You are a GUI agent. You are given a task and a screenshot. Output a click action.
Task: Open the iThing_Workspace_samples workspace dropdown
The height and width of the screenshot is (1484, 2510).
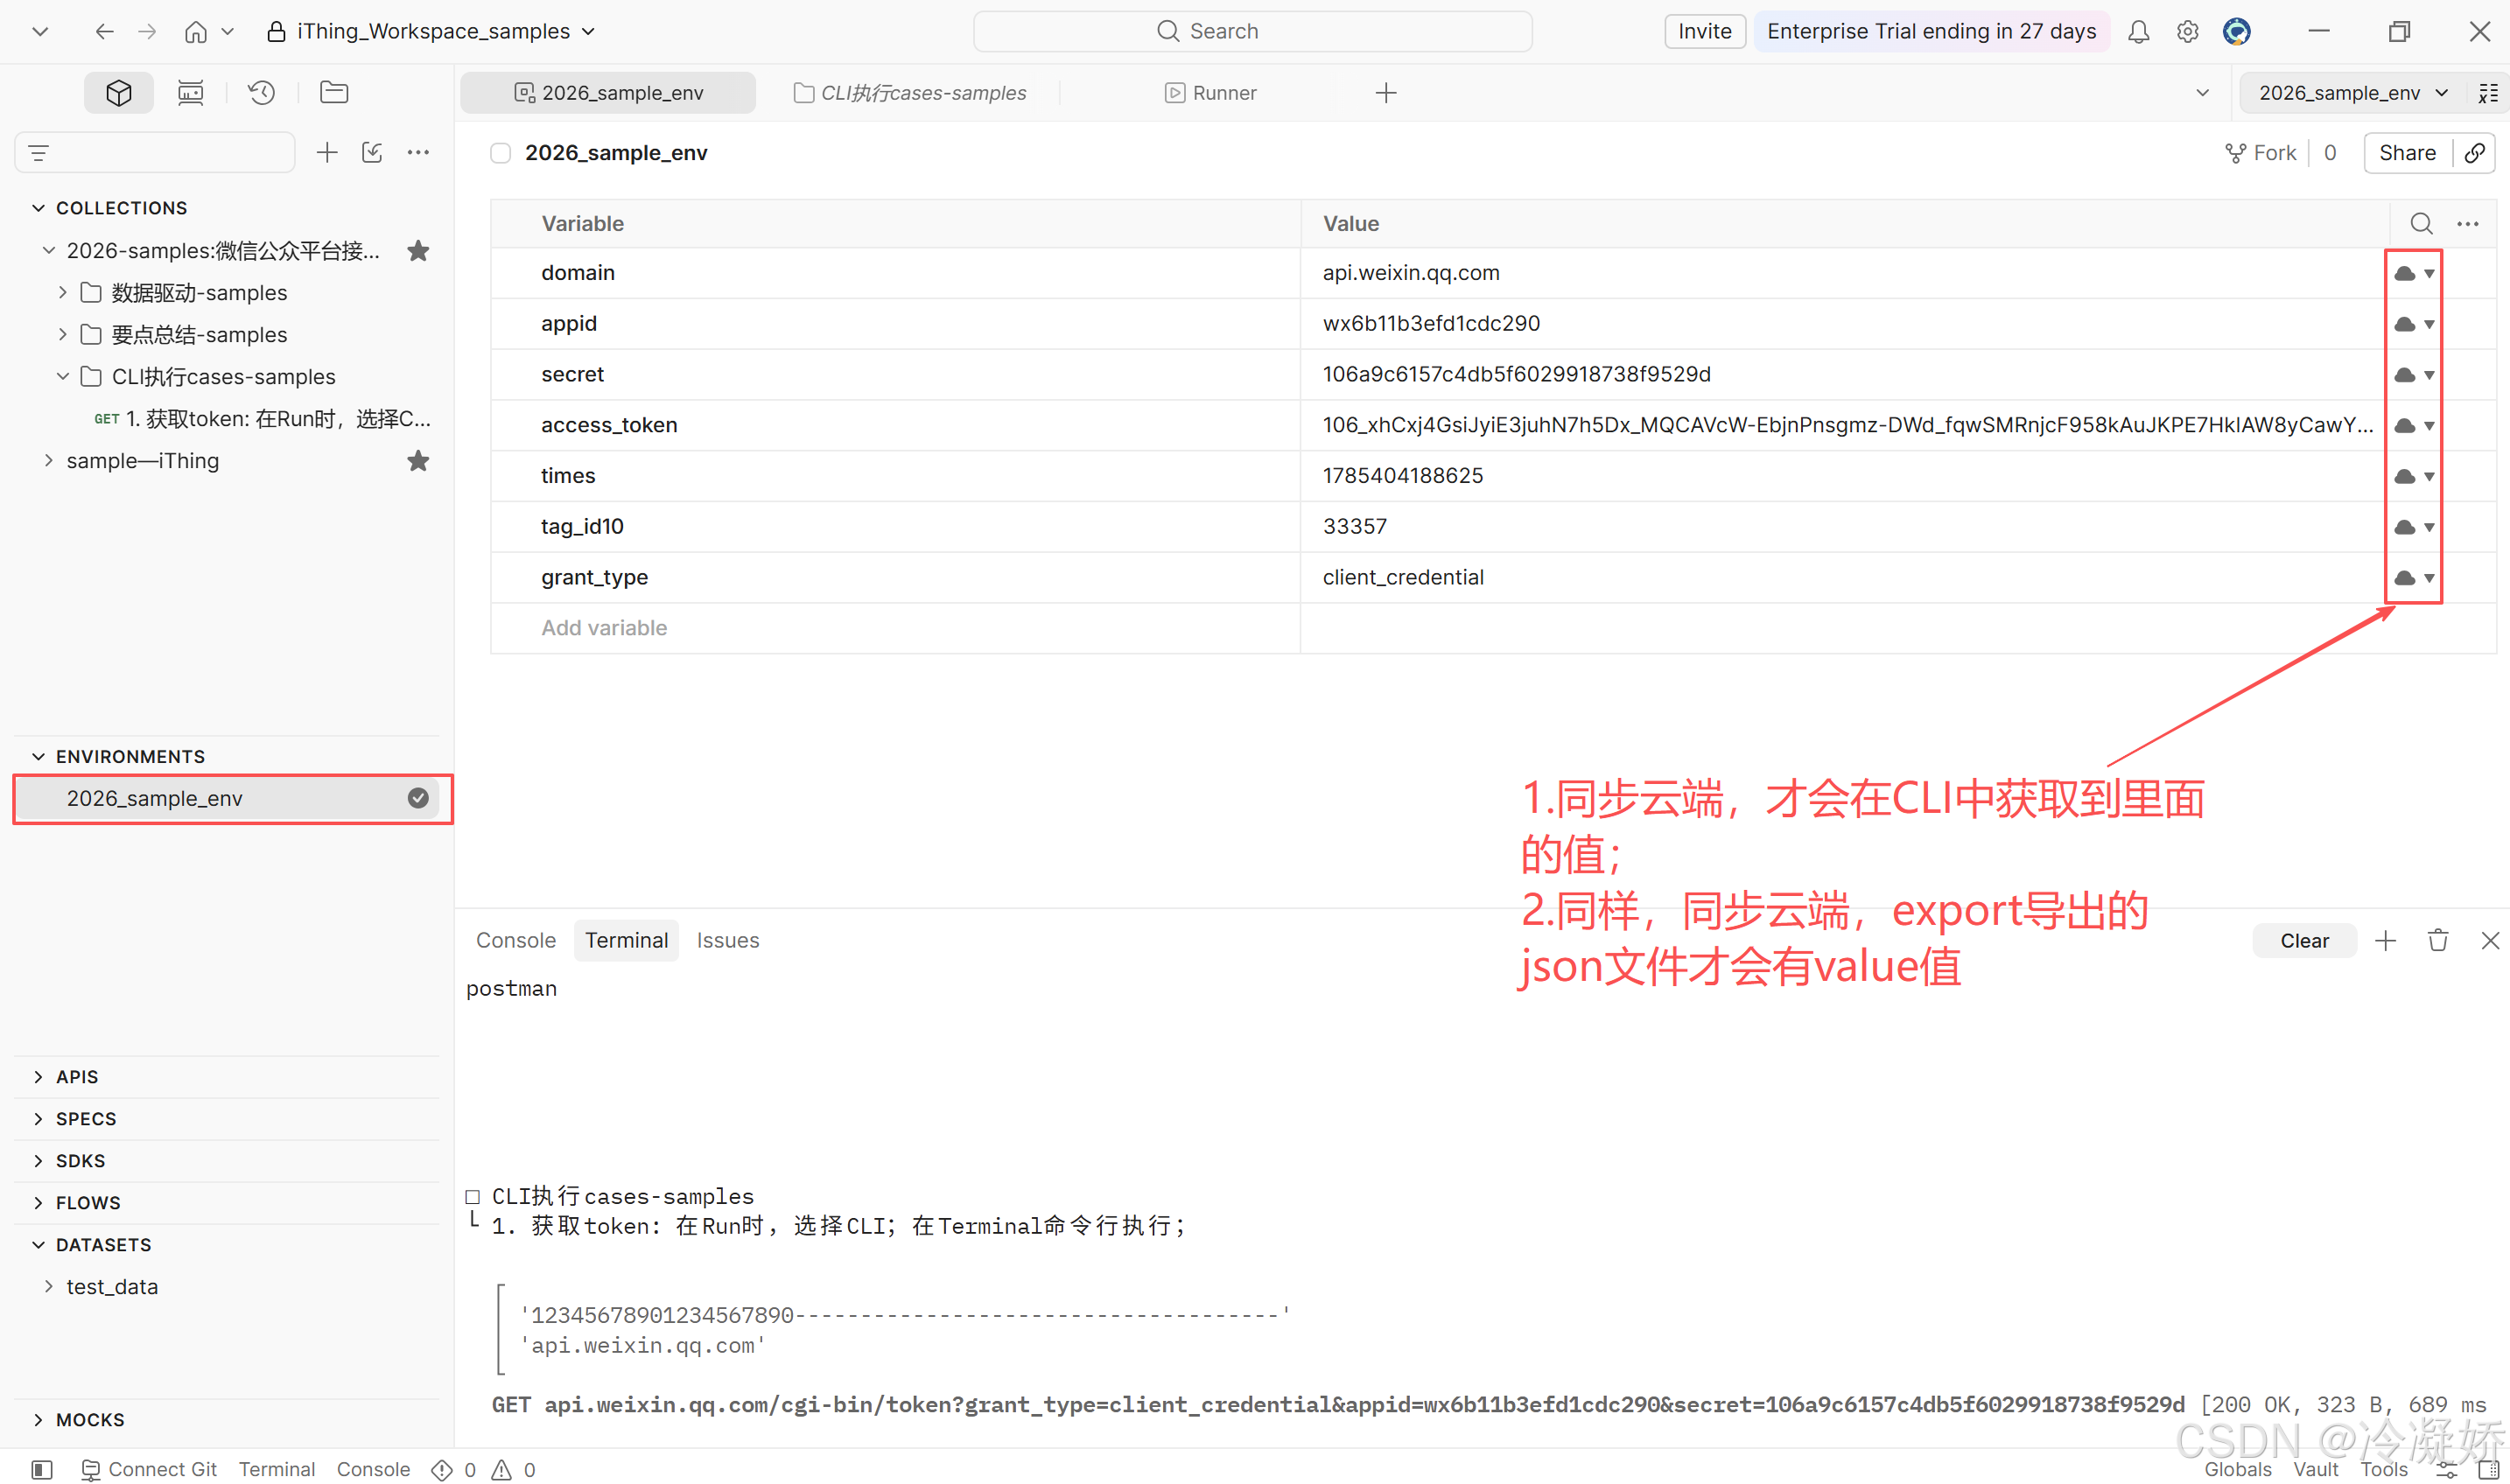click(x=431, y=32)
